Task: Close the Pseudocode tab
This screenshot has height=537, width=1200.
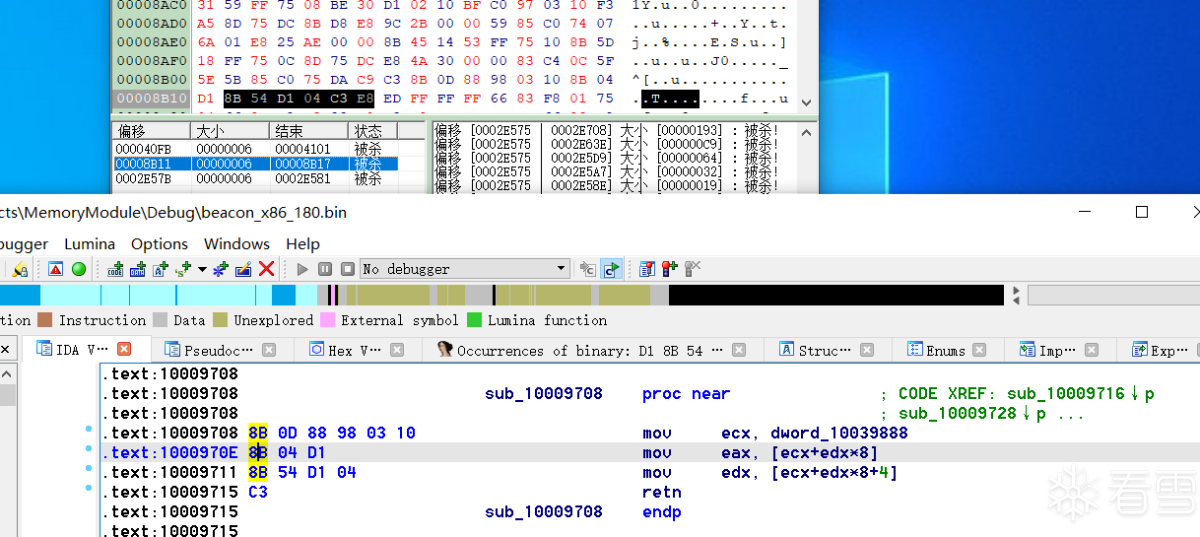Action: tap(269, 350)
